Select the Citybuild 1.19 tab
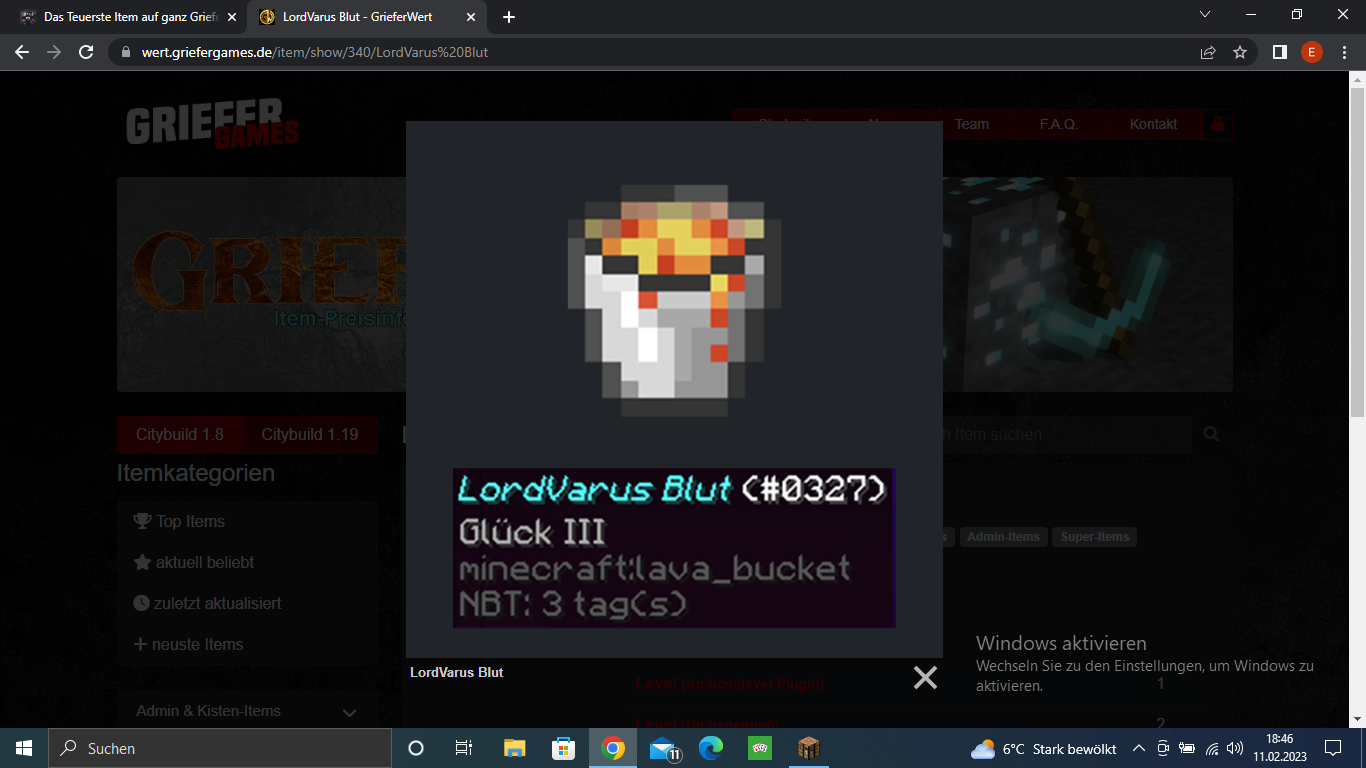Screen dimensions: 1366x768 coord(310,434)
